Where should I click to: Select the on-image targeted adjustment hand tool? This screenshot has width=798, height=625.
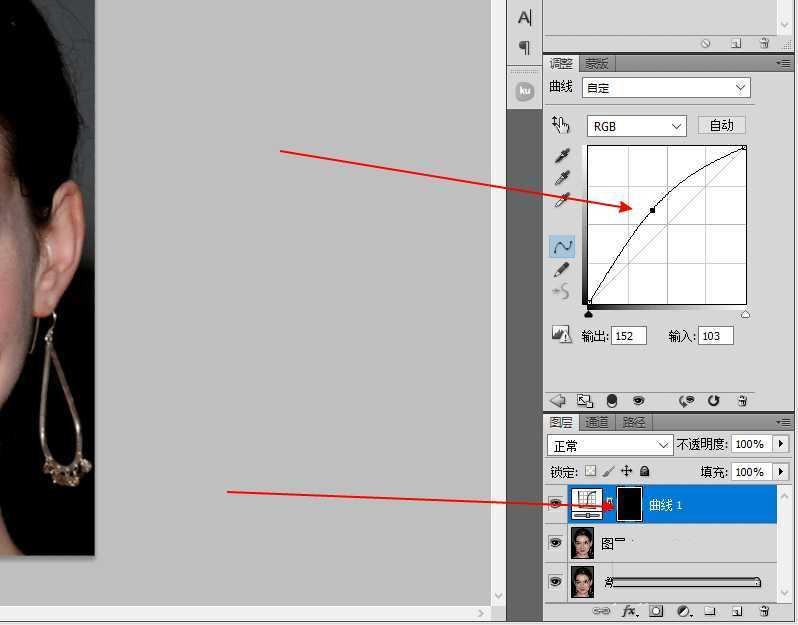560,125
